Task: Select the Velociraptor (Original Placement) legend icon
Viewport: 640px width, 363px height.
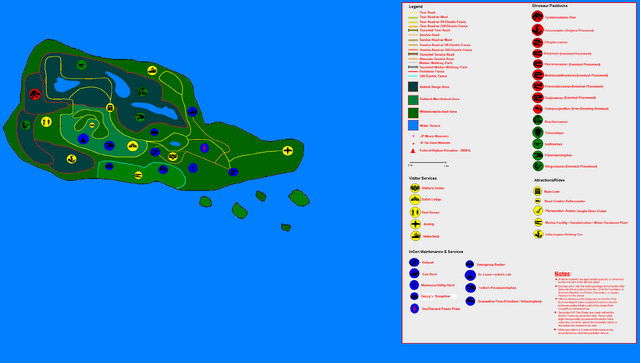Action: 537,29
